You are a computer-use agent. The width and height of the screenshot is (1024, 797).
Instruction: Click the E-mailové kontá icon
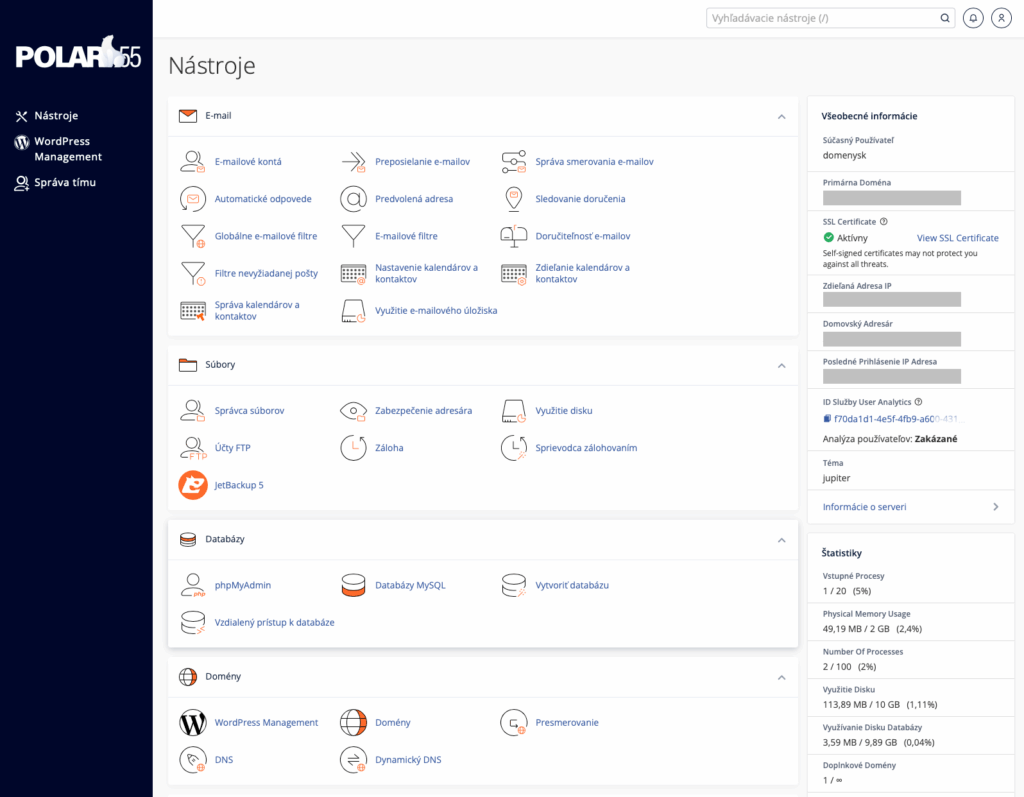click(x=192, y=161)
